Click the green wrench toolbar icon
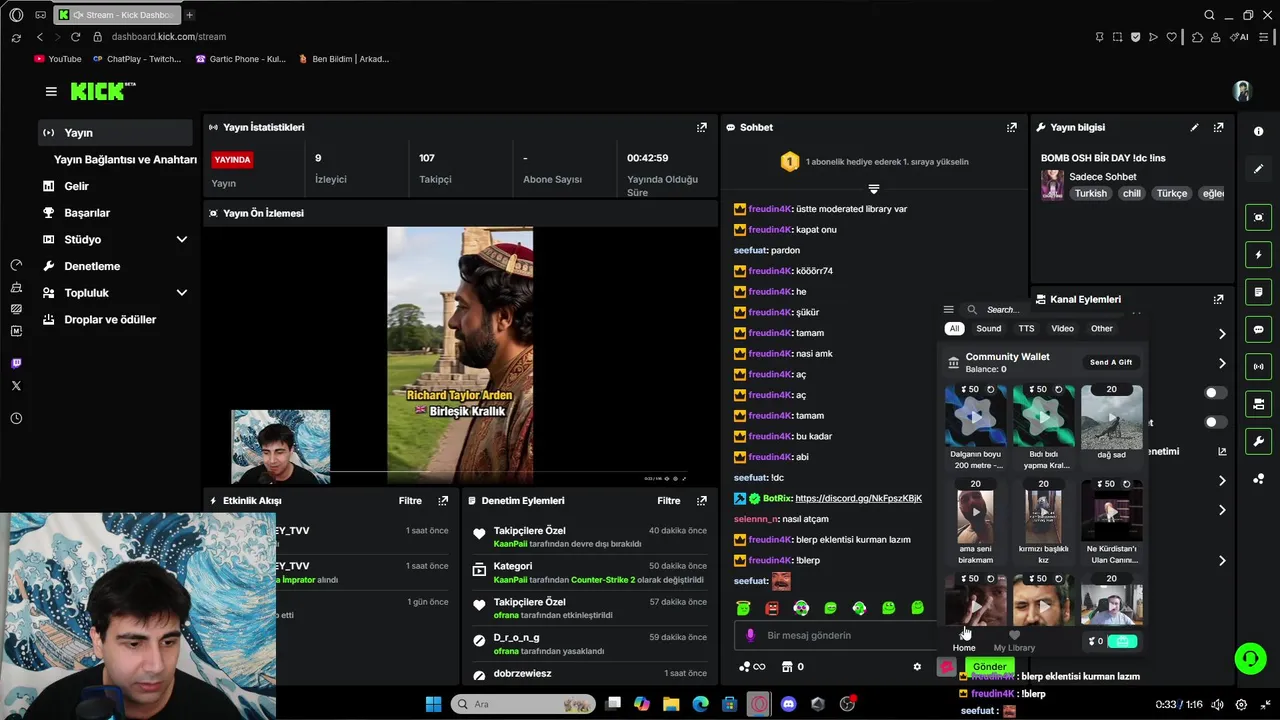Screen dimensions: 1280x720 pyautogui.click(x=1259, y=441)
